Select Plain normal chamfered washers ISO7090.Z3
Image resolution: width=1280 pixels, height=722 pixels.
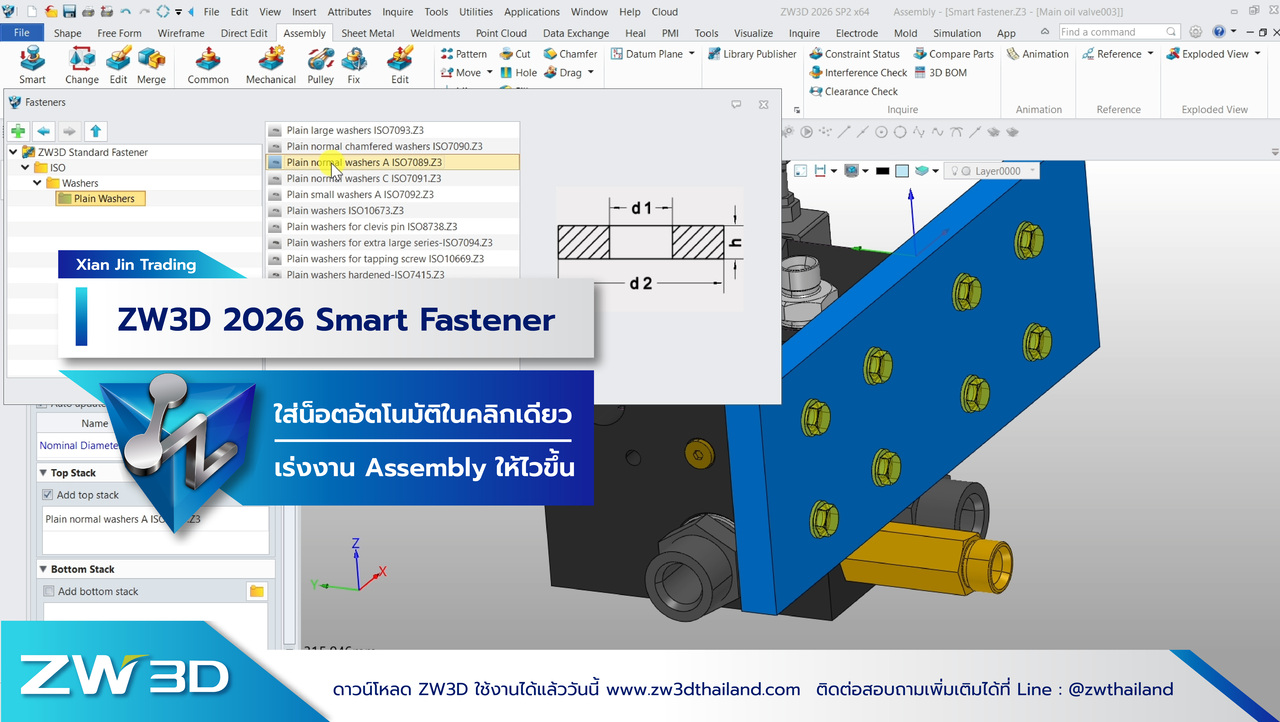click(393, 146)
